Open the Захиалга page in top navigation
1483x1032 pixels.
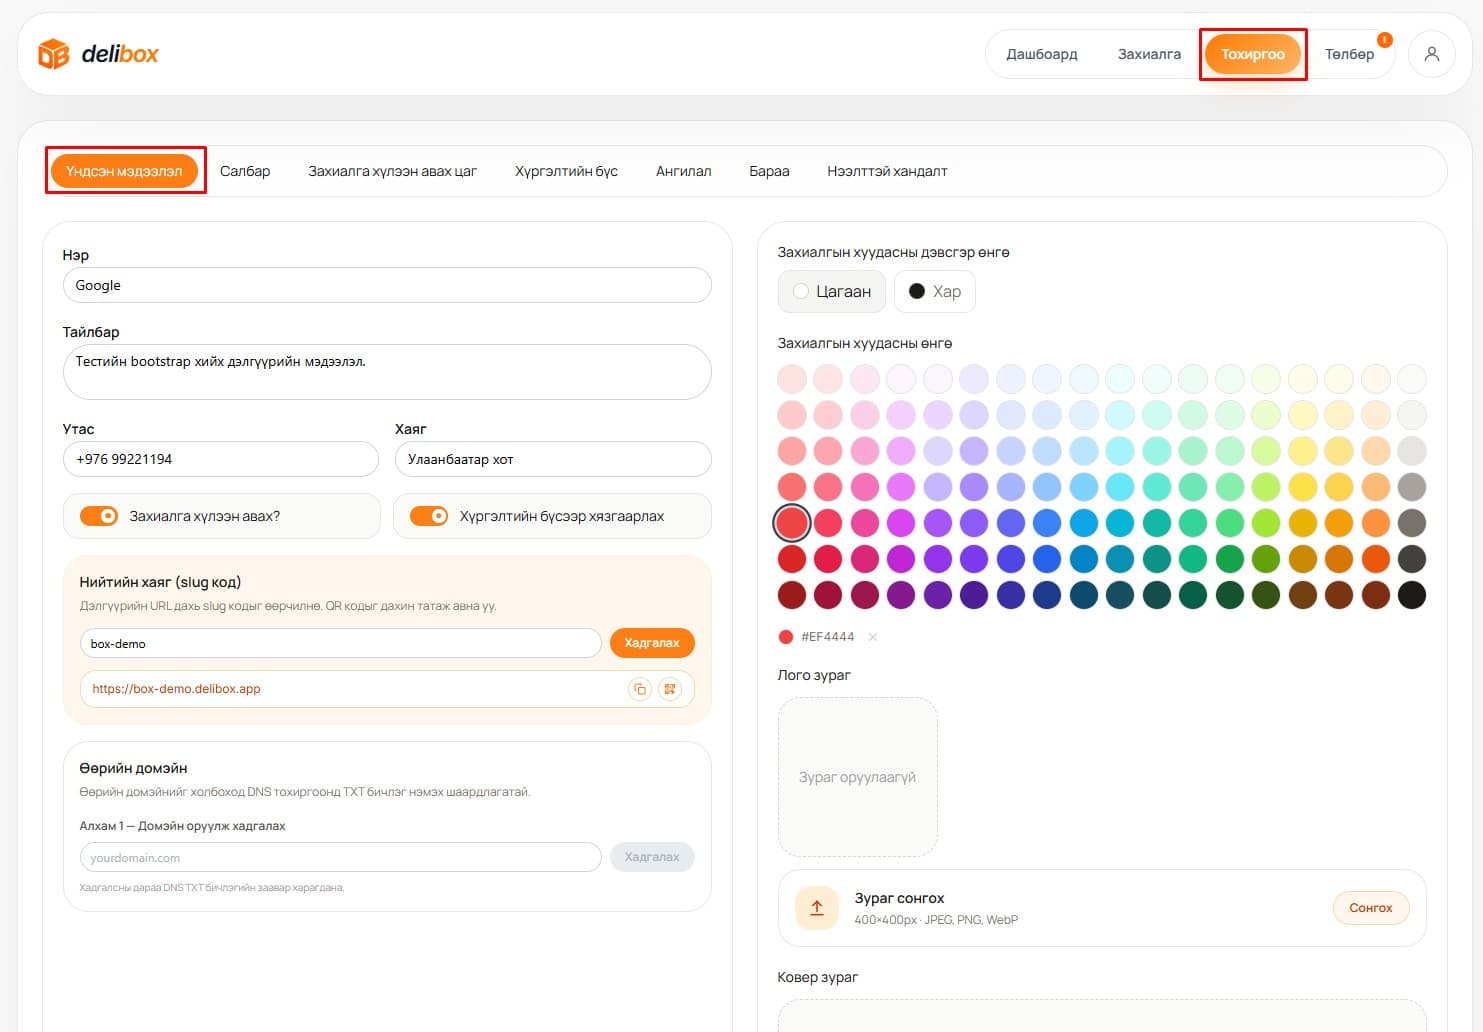pyautogui.click(x=1149, y=54)
